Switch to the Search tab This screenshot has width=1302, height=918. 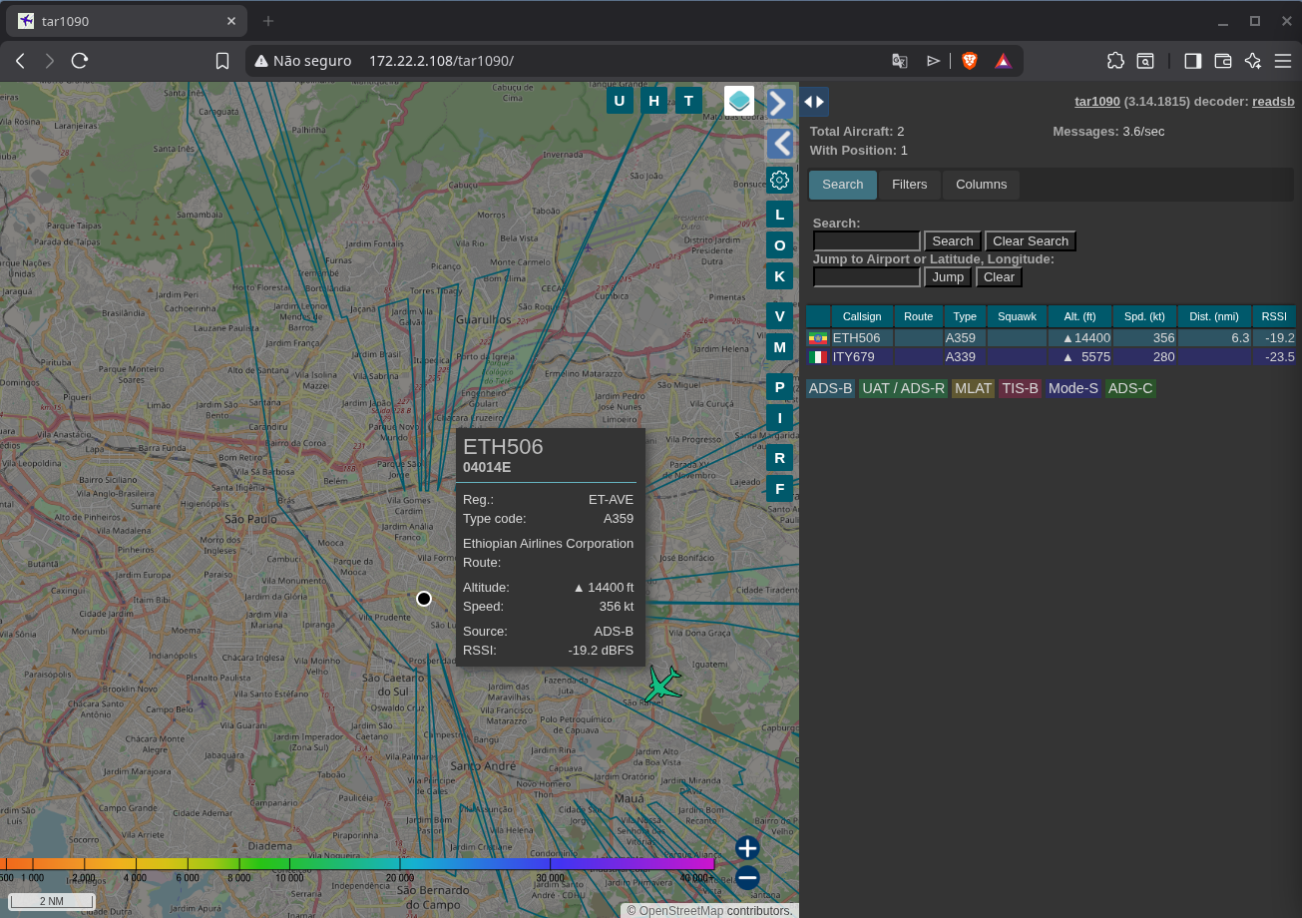click(843, 185)
